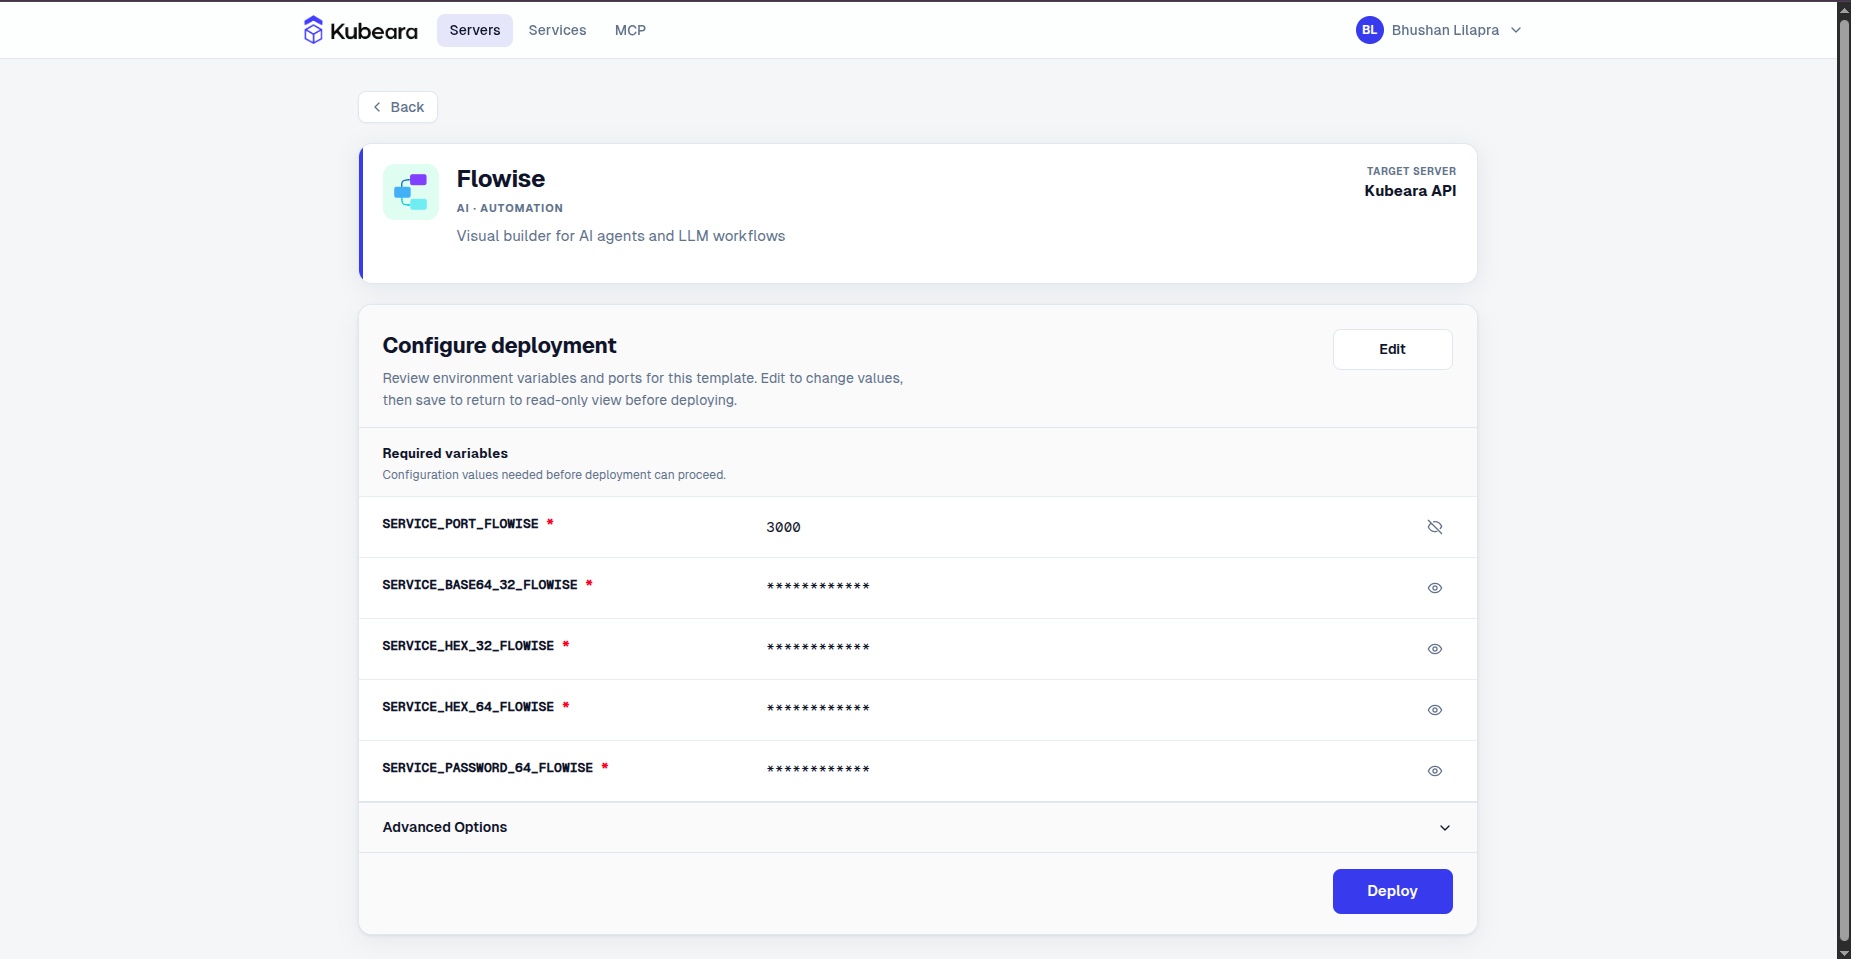
Task: Reveal the SERVICE_HEX_32_FLOWISE value
Action: (1435, 649)
